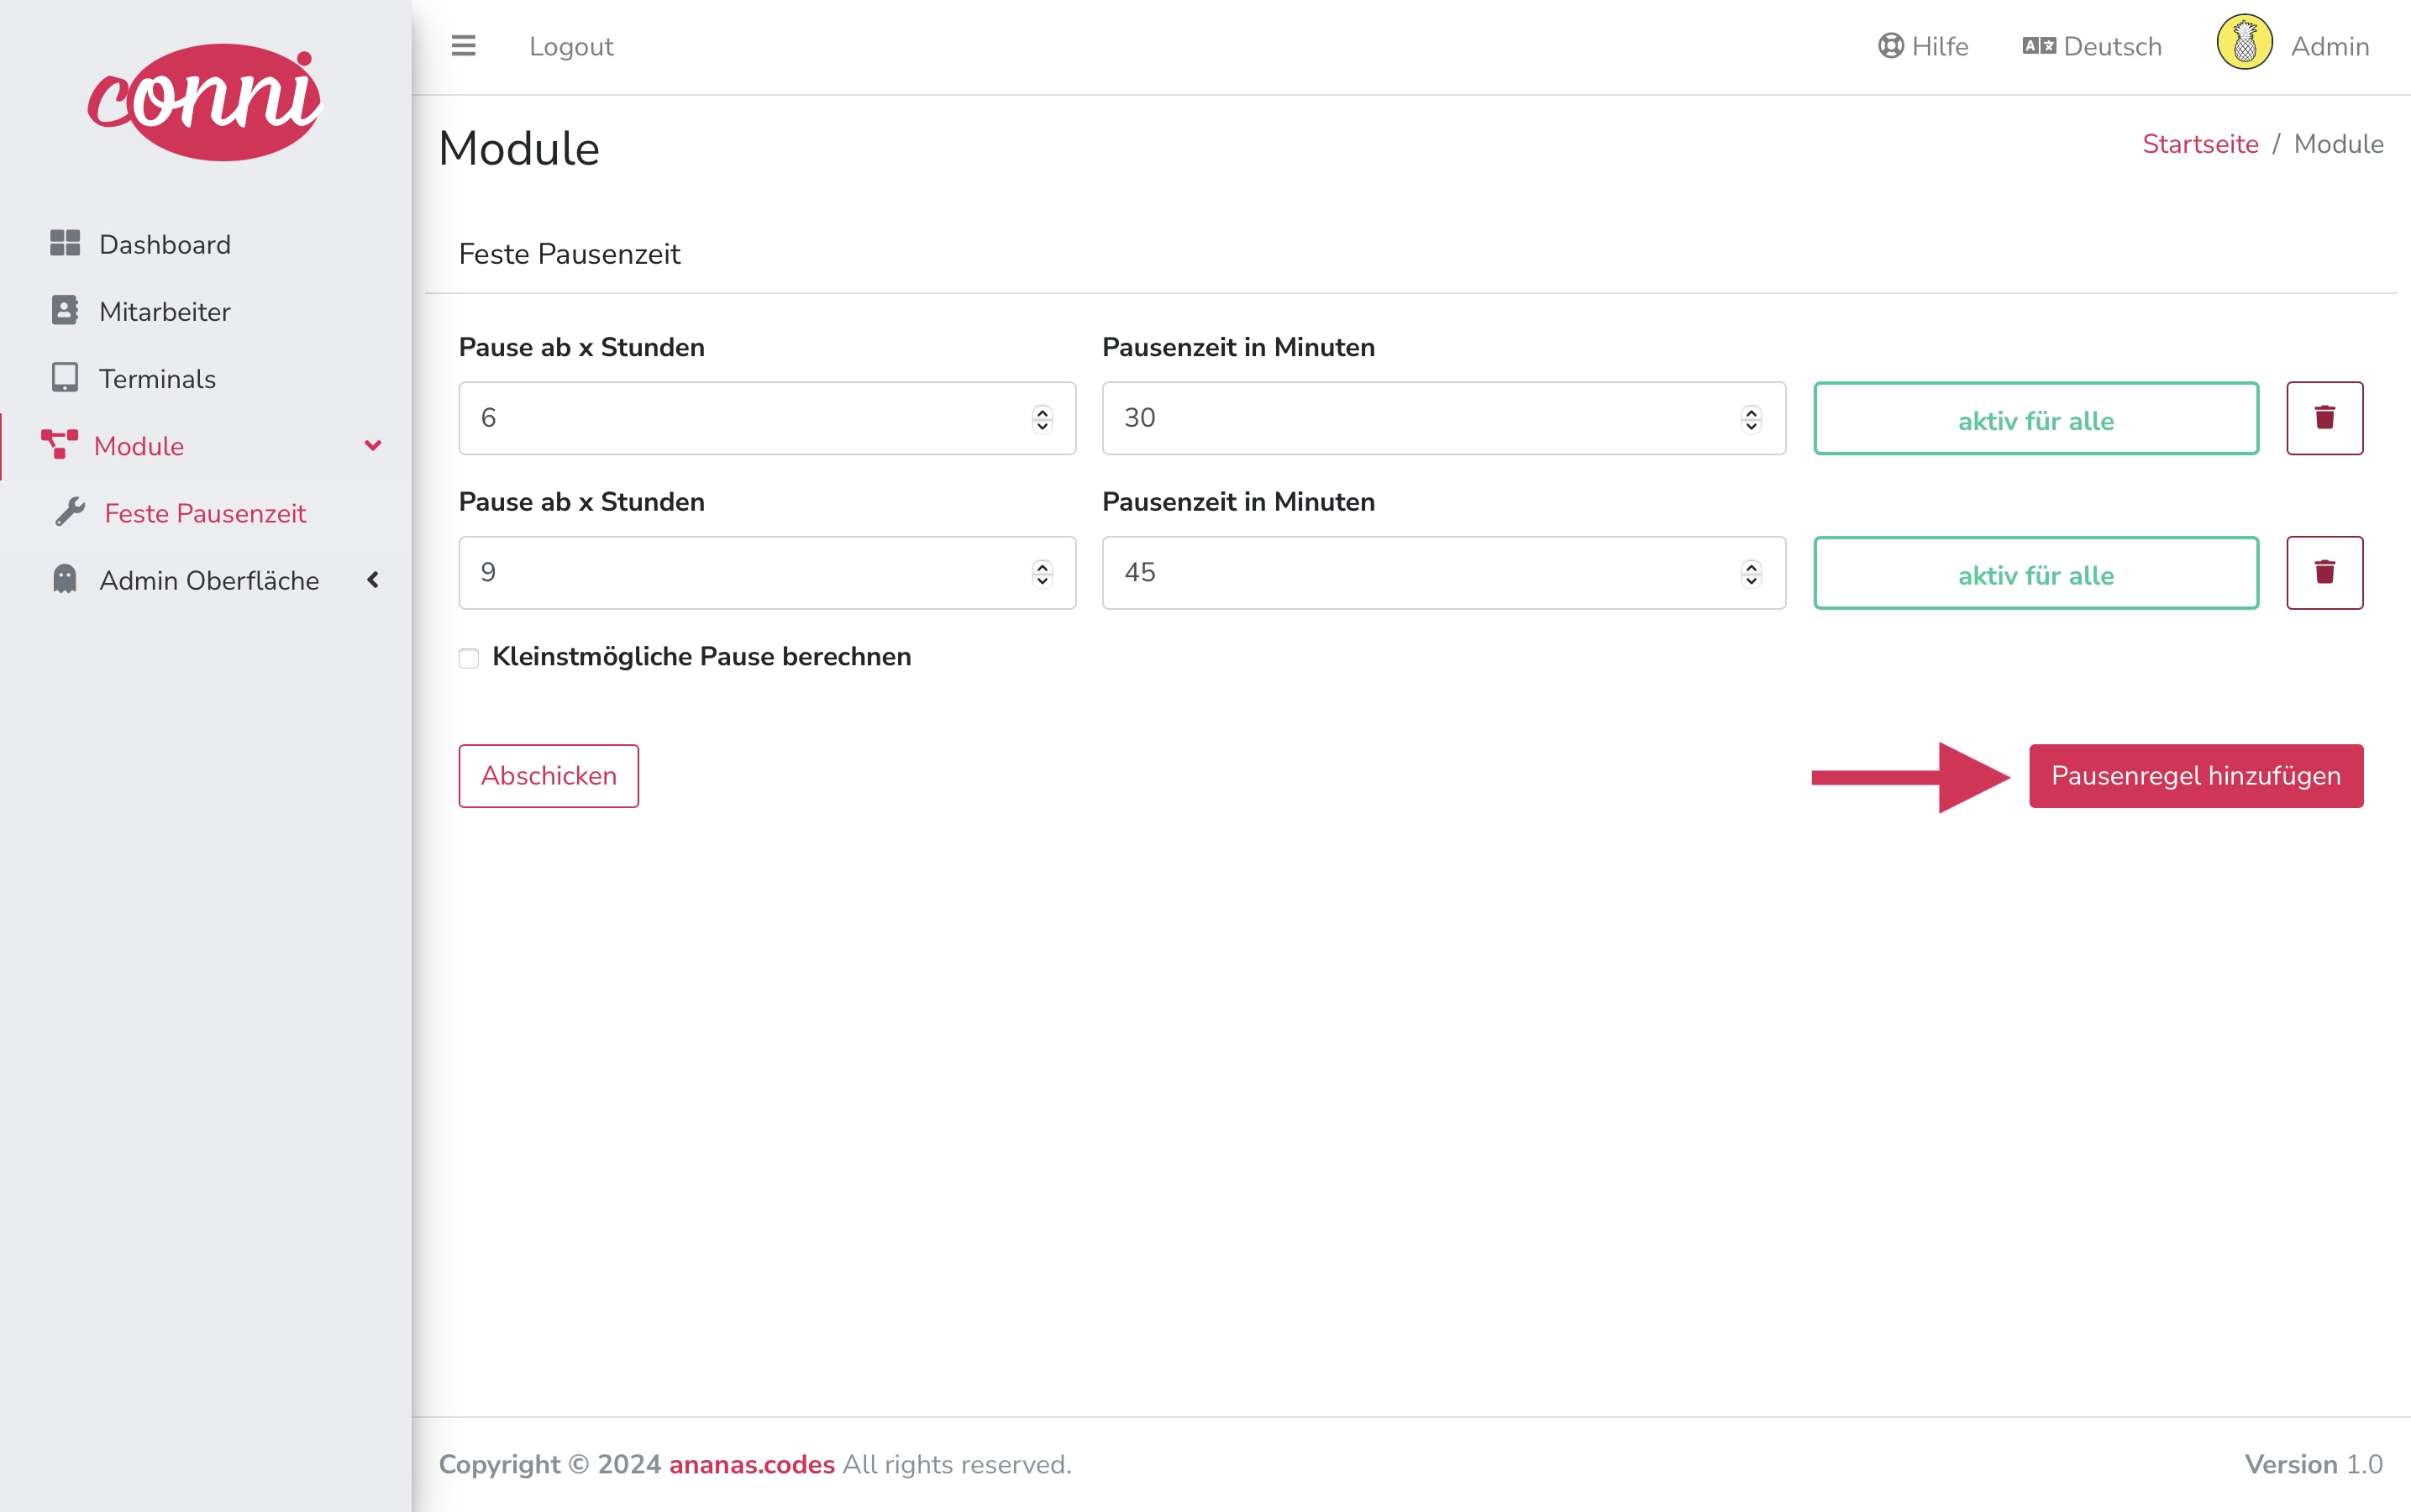Go to Startseite breadcrumb link
The width and height of the screenshot is (2411, 1512).
point(2200,144)
